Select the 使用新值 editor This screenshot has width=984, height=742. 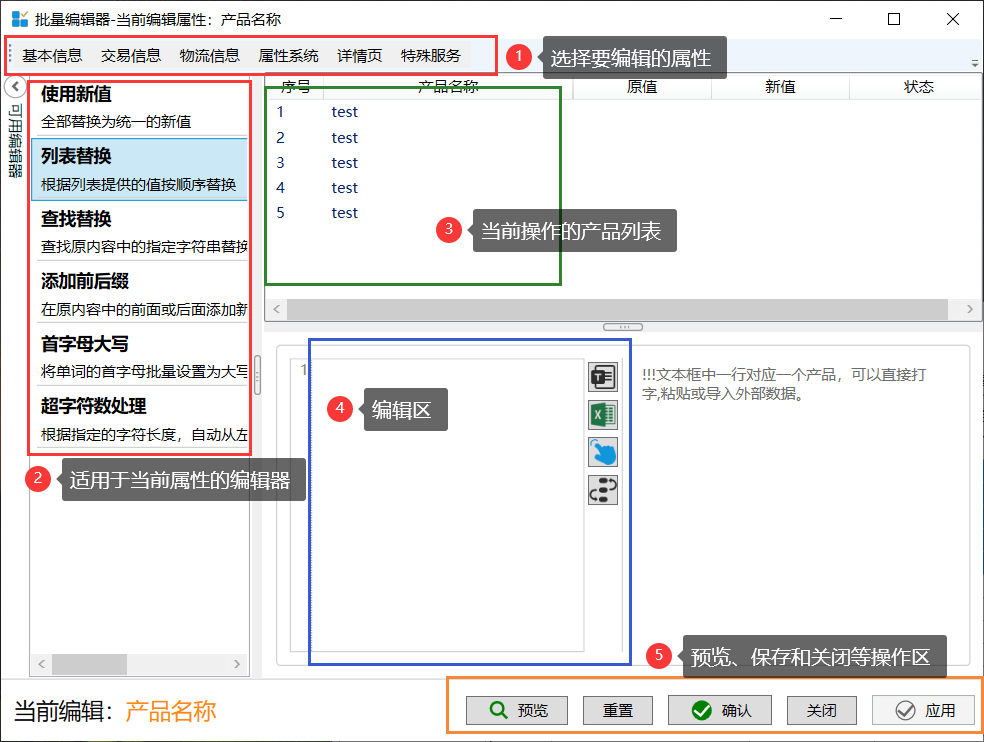click(x=140, y=107)
